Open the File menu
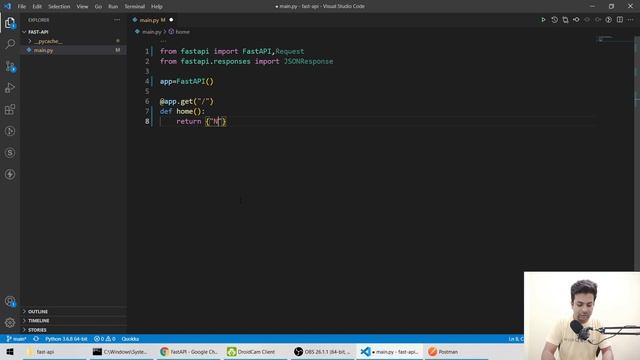 tap(22, 7)
